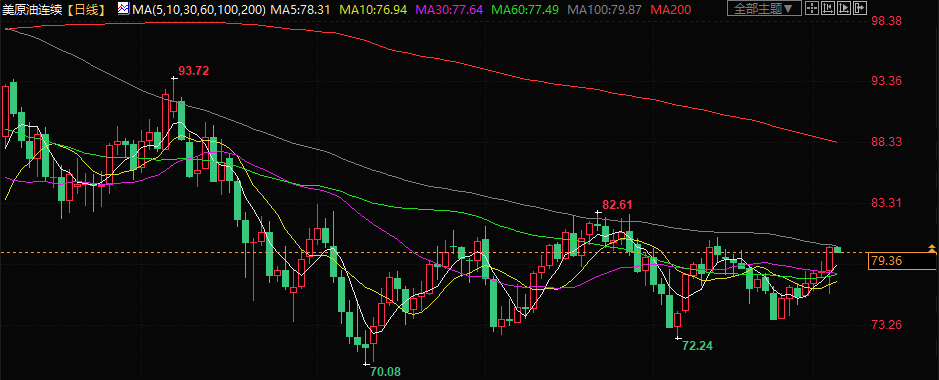
Task: Open MA(5,10,30,60,100,200) parameter settings
Action: point(198,9)
